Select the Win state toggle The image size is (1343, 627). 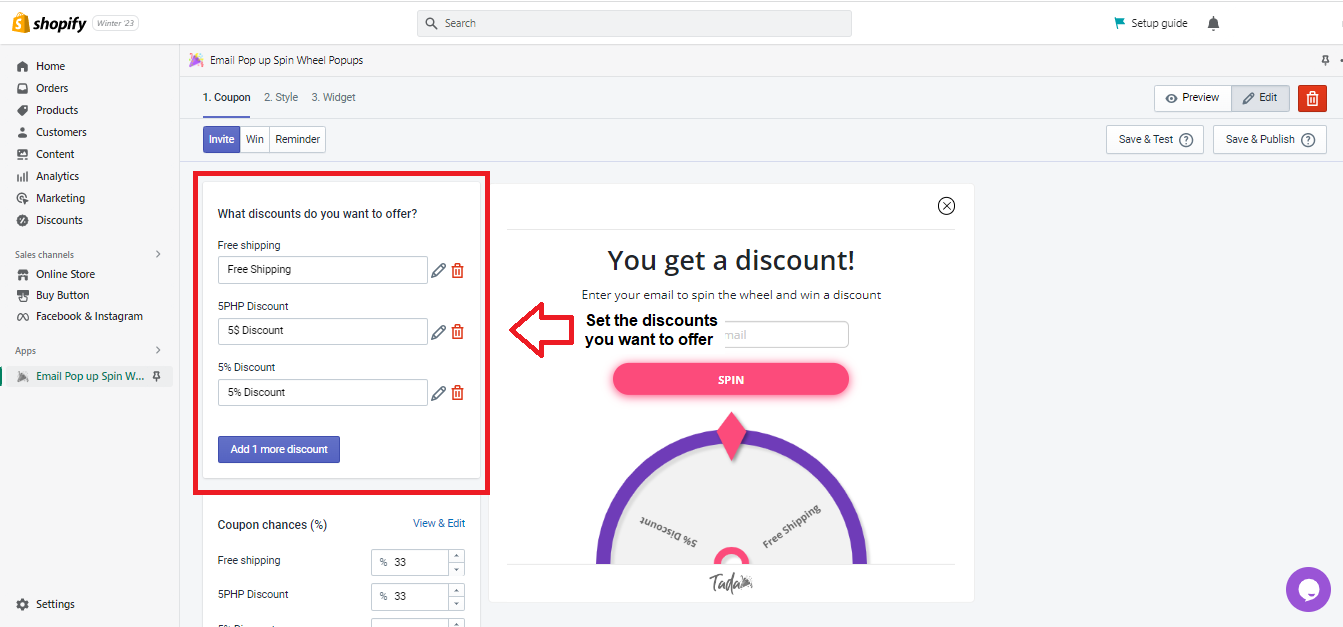pos(255,140)
